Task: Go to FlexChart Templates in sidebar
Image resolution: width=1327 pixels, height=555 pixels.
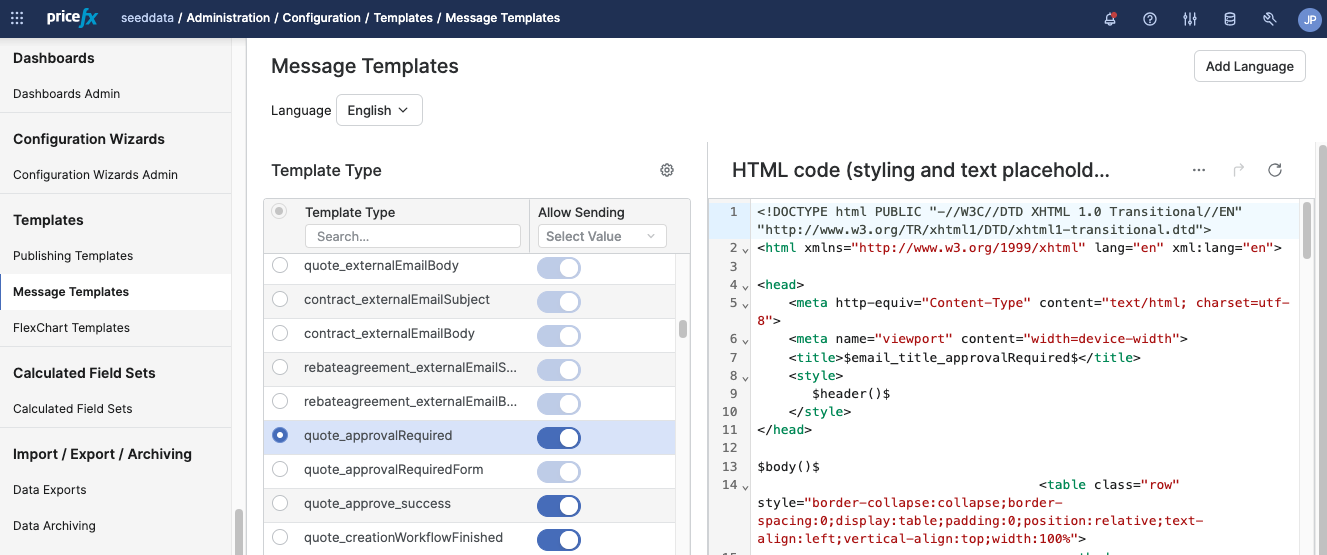Action: (71, 328)
